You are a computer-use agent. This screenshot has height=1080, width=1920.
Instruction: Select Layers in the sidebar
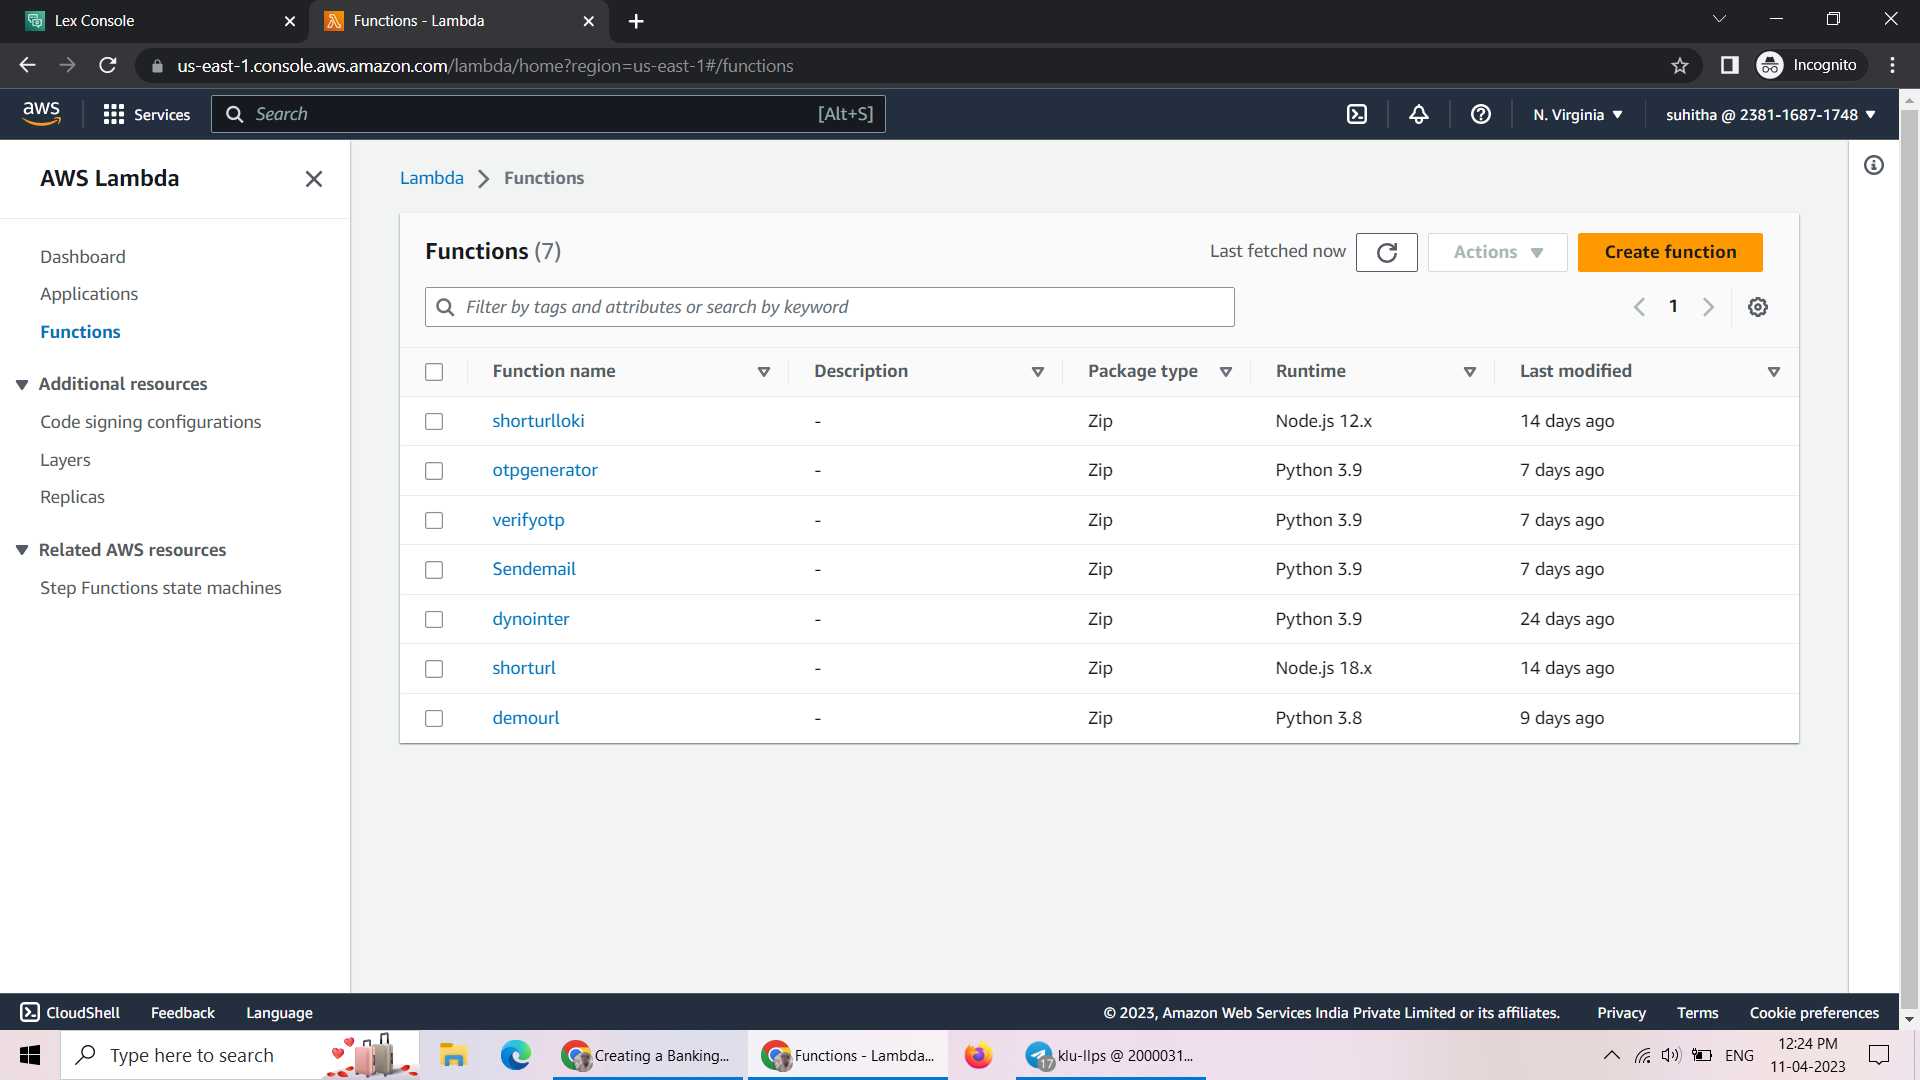point(65,460)
